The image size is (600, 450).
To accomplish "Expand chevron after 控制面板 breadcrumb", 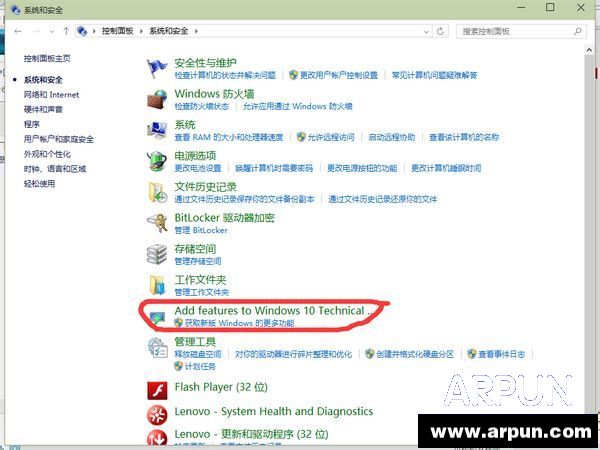I will [141, 31].
